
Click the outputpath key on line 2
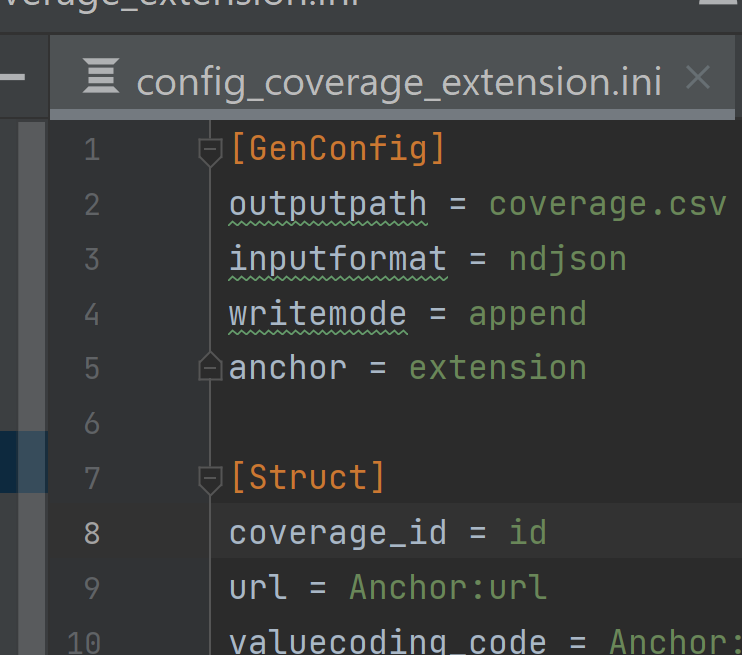pyautogui.click(x=328, y=204)
